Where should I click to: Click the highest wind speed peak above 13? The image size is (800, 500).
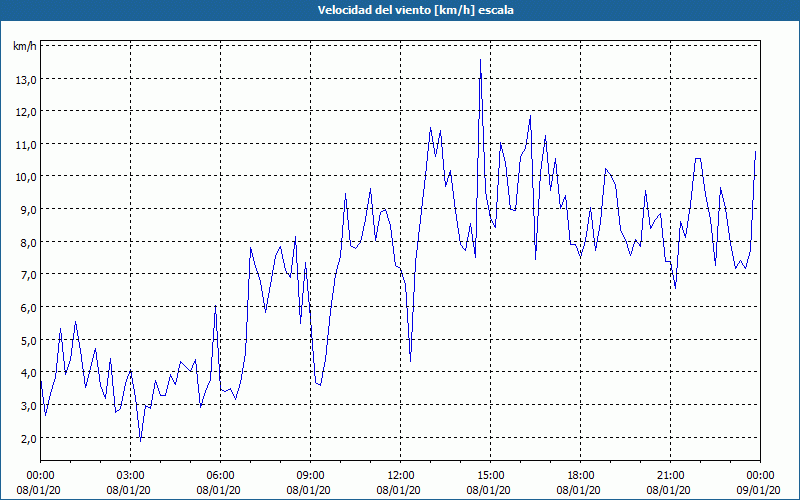[480, 60]
